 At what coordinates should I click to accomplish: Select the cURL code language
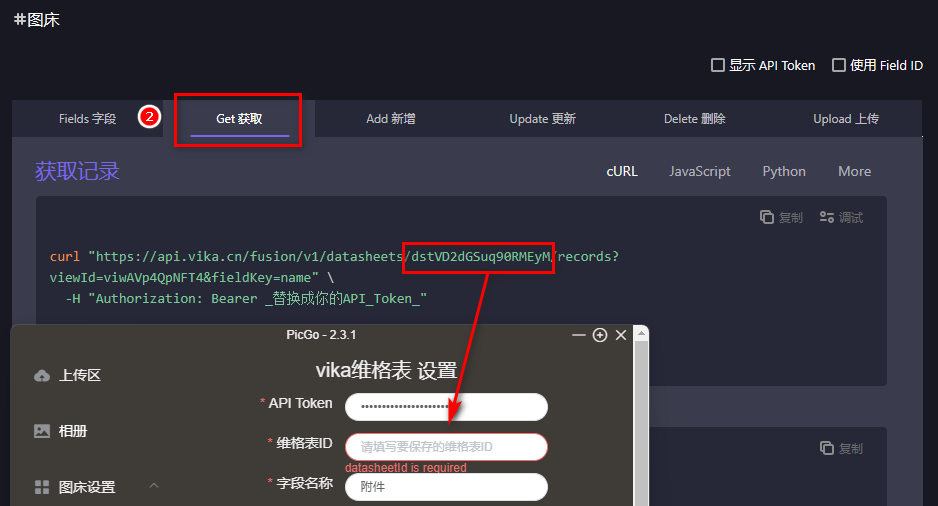click(622, 171)
